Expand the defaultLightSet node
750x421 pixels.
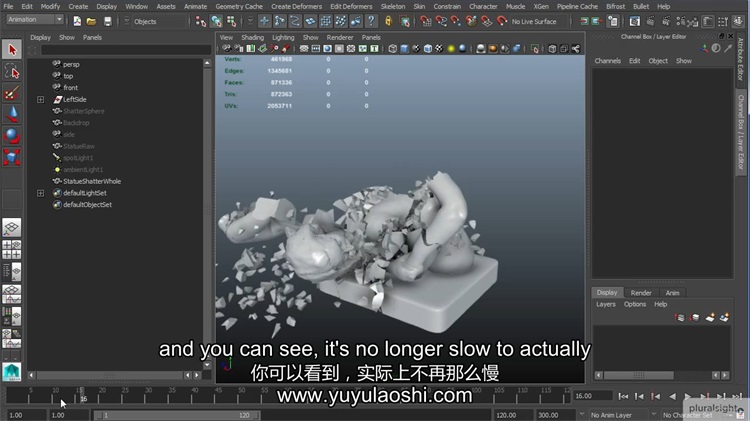(41, 193)
